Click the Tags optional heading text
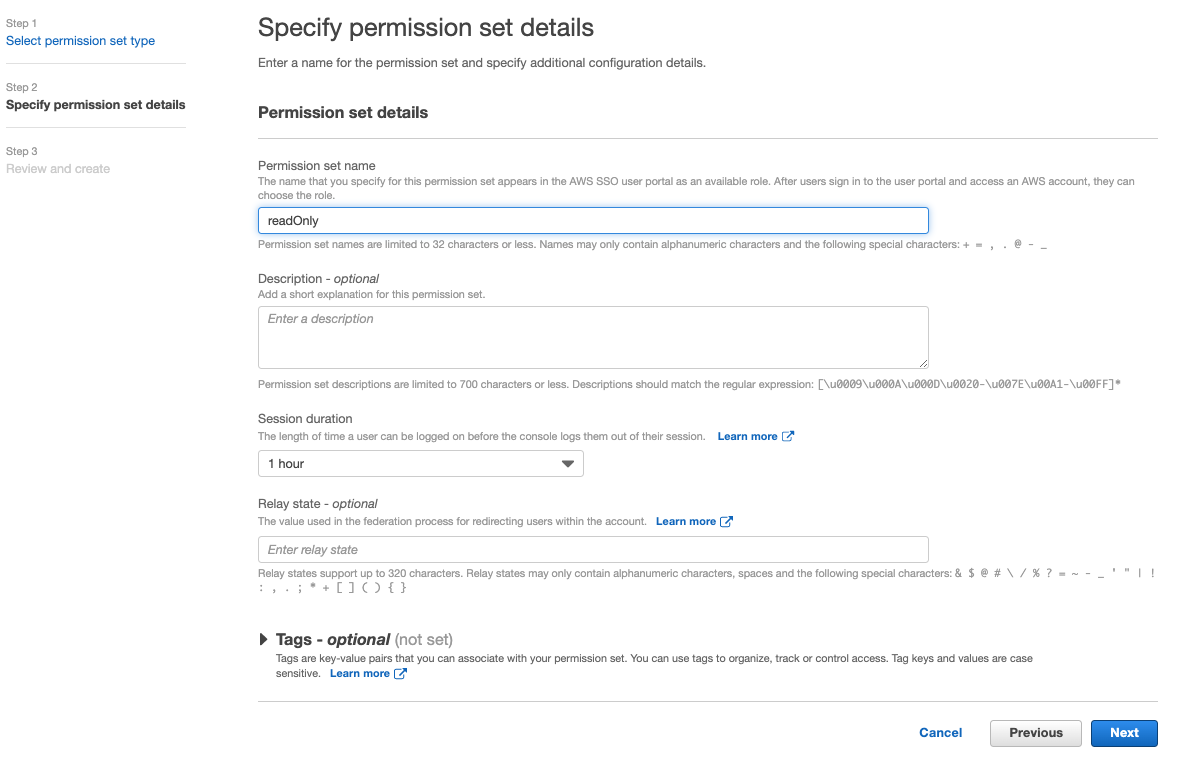 pos(333,640)
